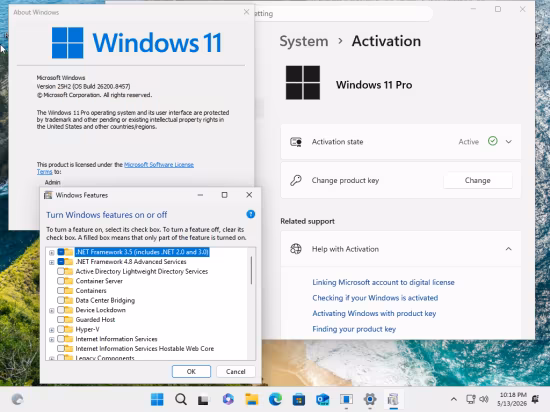Image resolution: width=550 pixels, height=412 pixels.
Task: Click the Windows 11 Pro logo in Settings
Action: 303,83
